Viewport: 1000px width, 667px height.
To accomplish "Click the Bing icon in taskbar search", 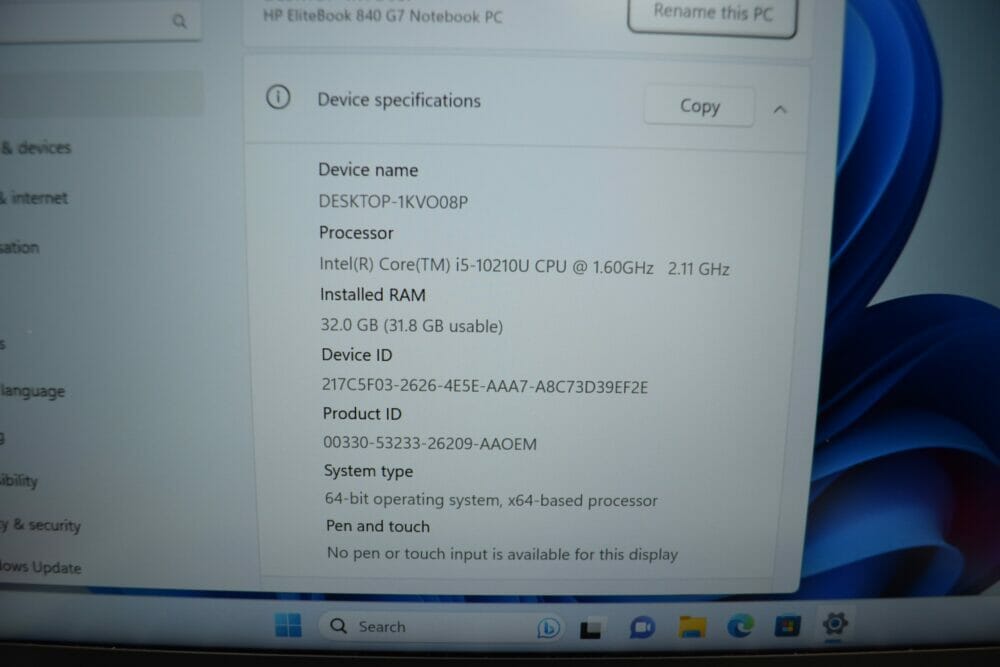I will 548,628.
